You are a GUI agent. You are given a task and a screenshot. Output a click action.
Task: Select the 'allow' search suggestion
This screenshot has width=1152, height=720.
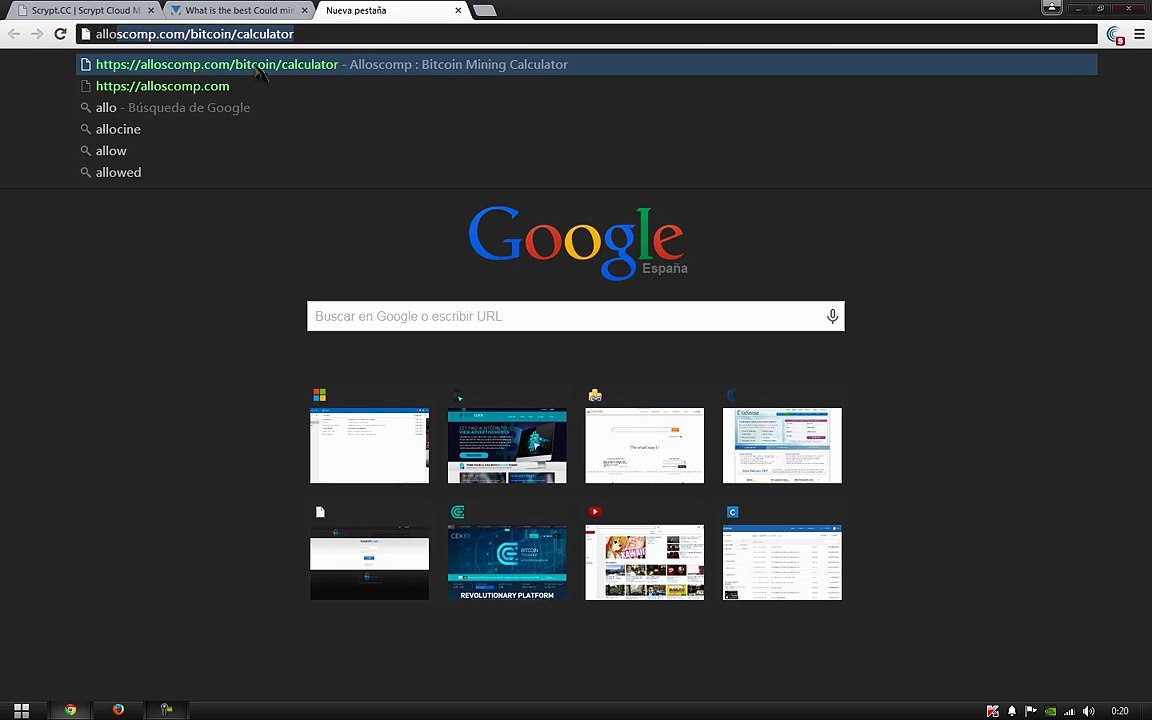coord(586,151)
